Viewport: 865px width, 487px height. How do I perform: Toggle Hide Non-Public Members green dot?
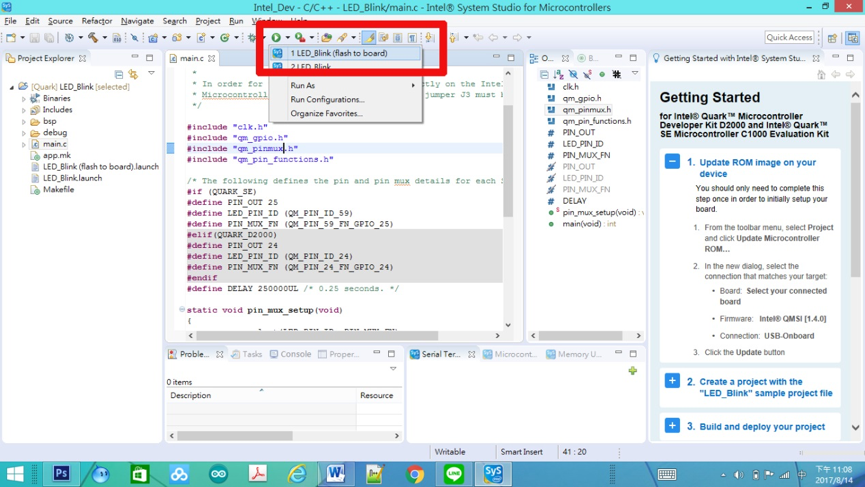pyautogui.click(x=602, y=74)
